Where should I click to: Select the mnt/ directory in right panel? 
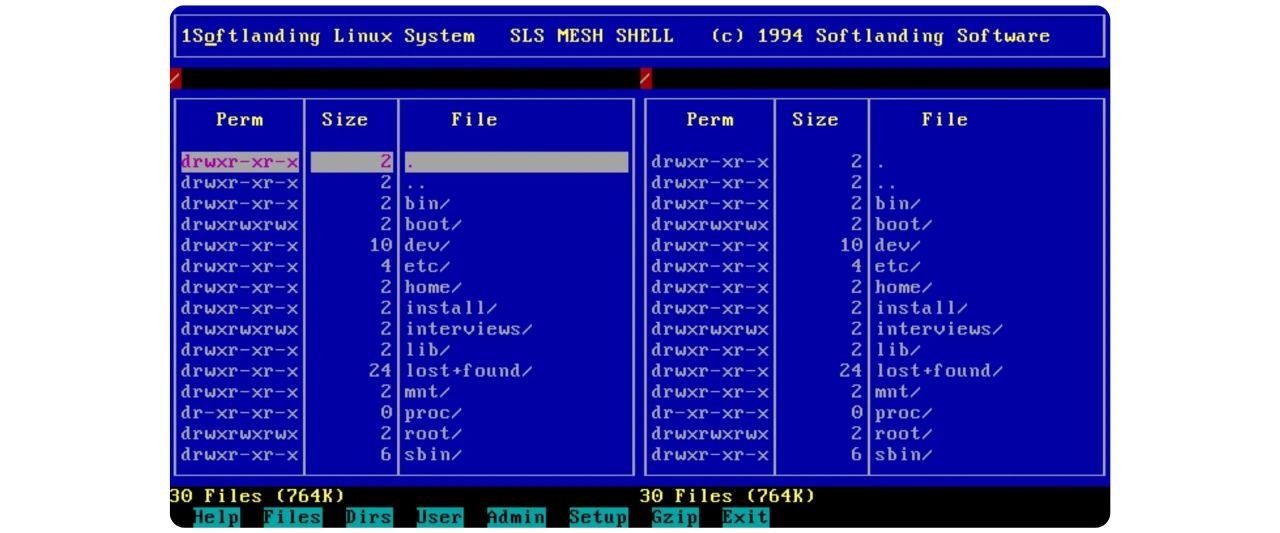898,392
